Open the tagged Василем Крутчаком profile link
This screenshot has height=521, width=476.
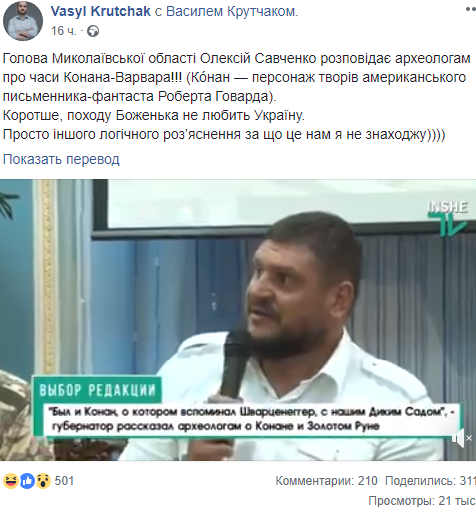(232, 11)
